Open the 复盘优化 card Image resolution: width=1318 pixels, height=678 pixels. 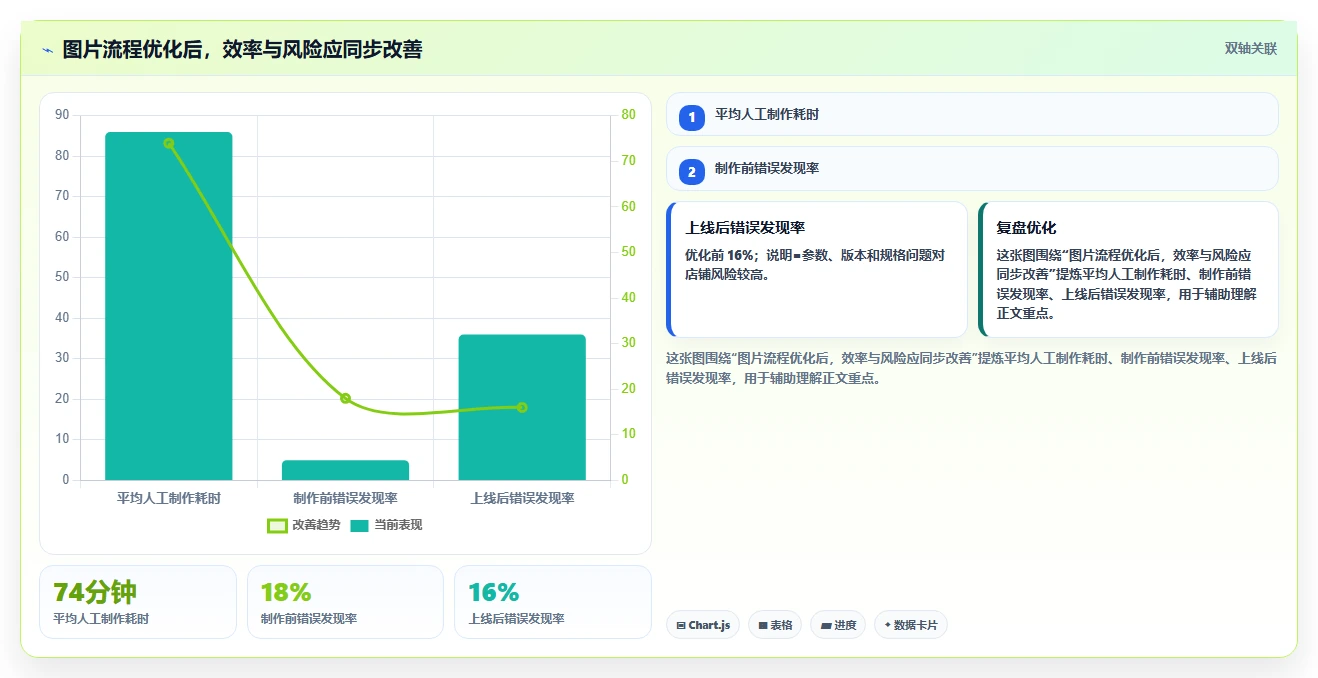coord(1128,270)
